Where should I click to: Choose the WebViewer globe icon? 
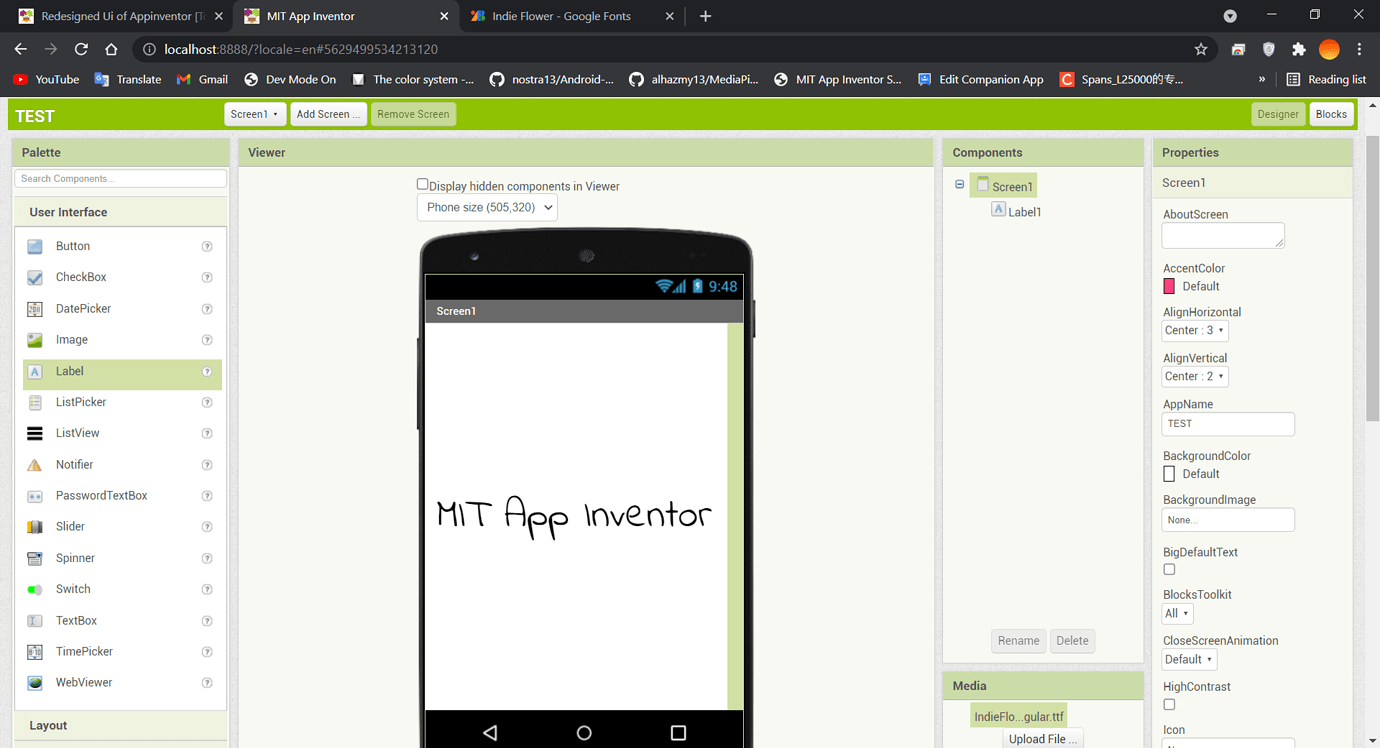(x=35, y=683)
